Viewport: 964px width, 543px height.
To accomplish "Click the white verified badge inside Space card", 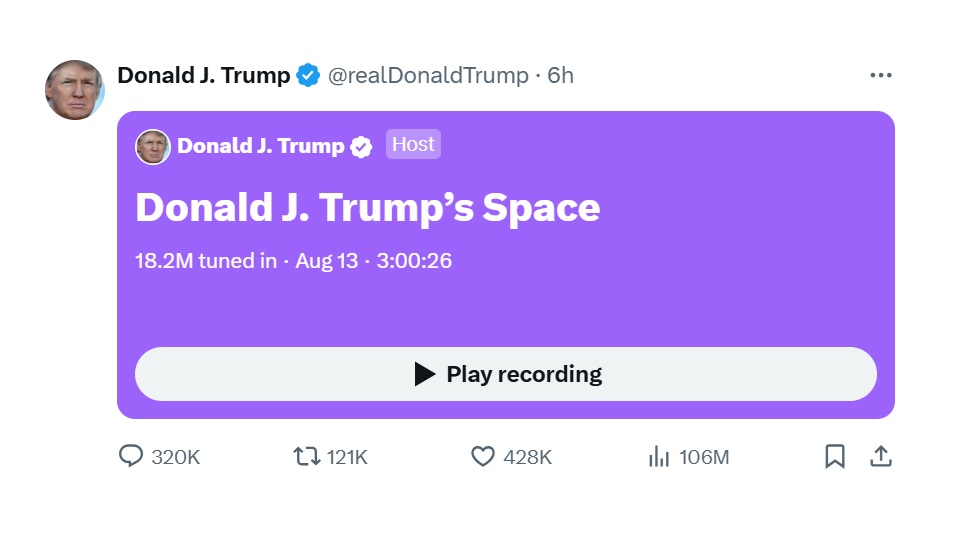I will [361, 147].
